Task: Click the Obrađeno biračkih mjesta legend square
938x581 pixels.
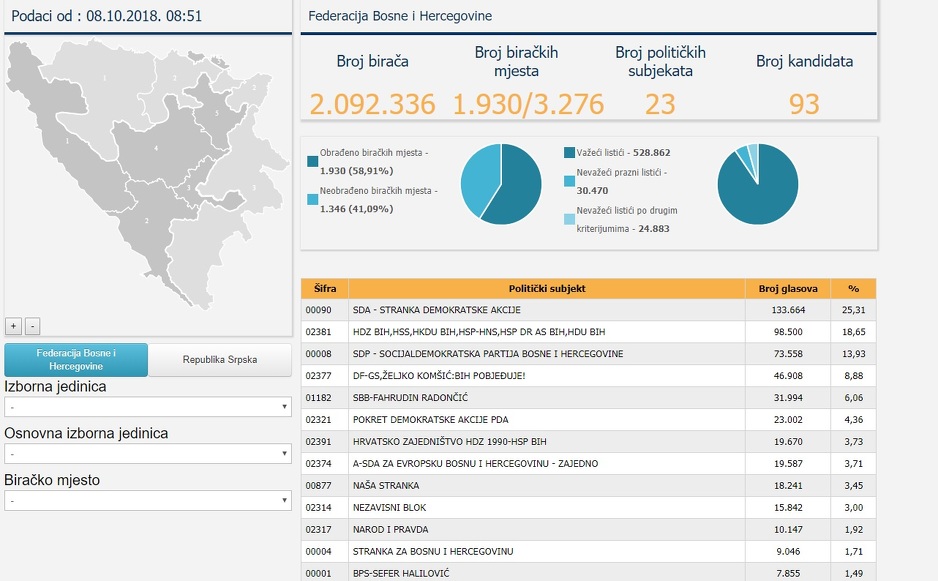Action: point(312,160)
